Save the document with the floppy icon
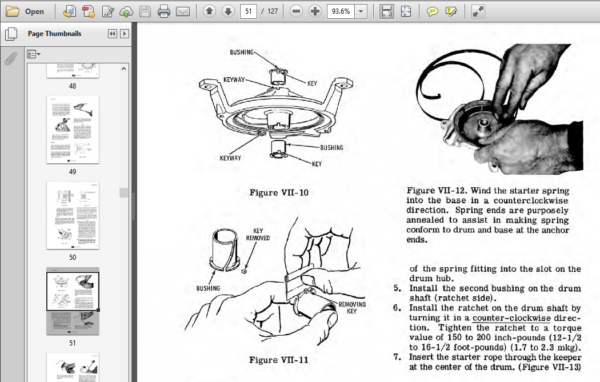Screen dimensions: 600x382 tap(145, 11)
